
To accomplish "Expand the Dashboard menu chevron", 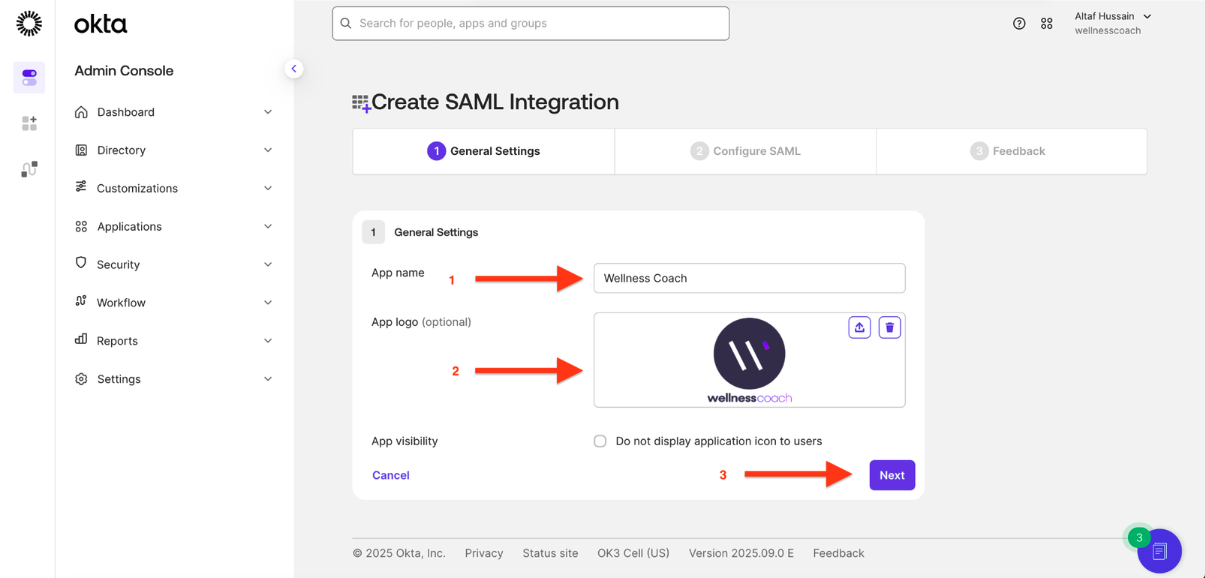I will tap(268, 112).
